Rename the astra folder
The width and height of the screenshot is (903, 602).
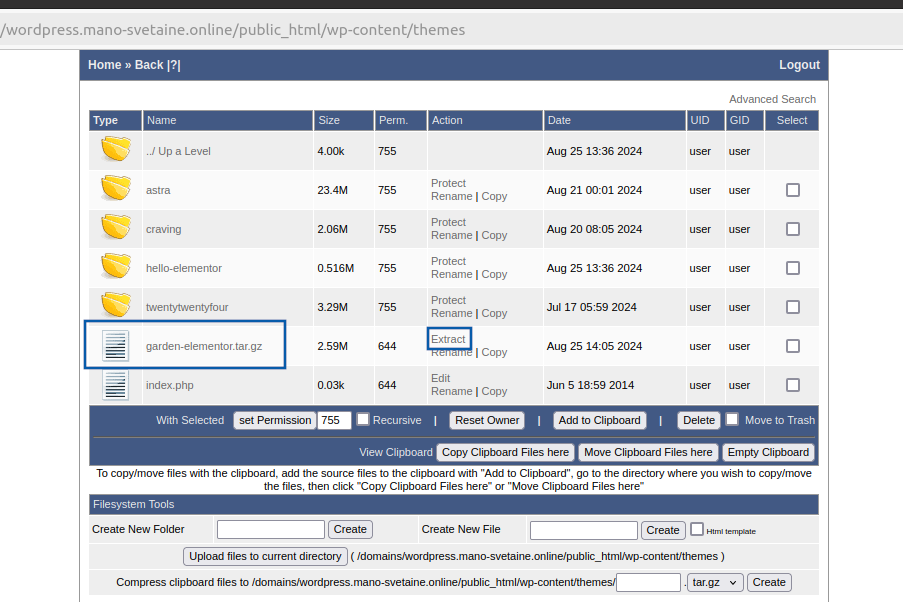[452, 196]
